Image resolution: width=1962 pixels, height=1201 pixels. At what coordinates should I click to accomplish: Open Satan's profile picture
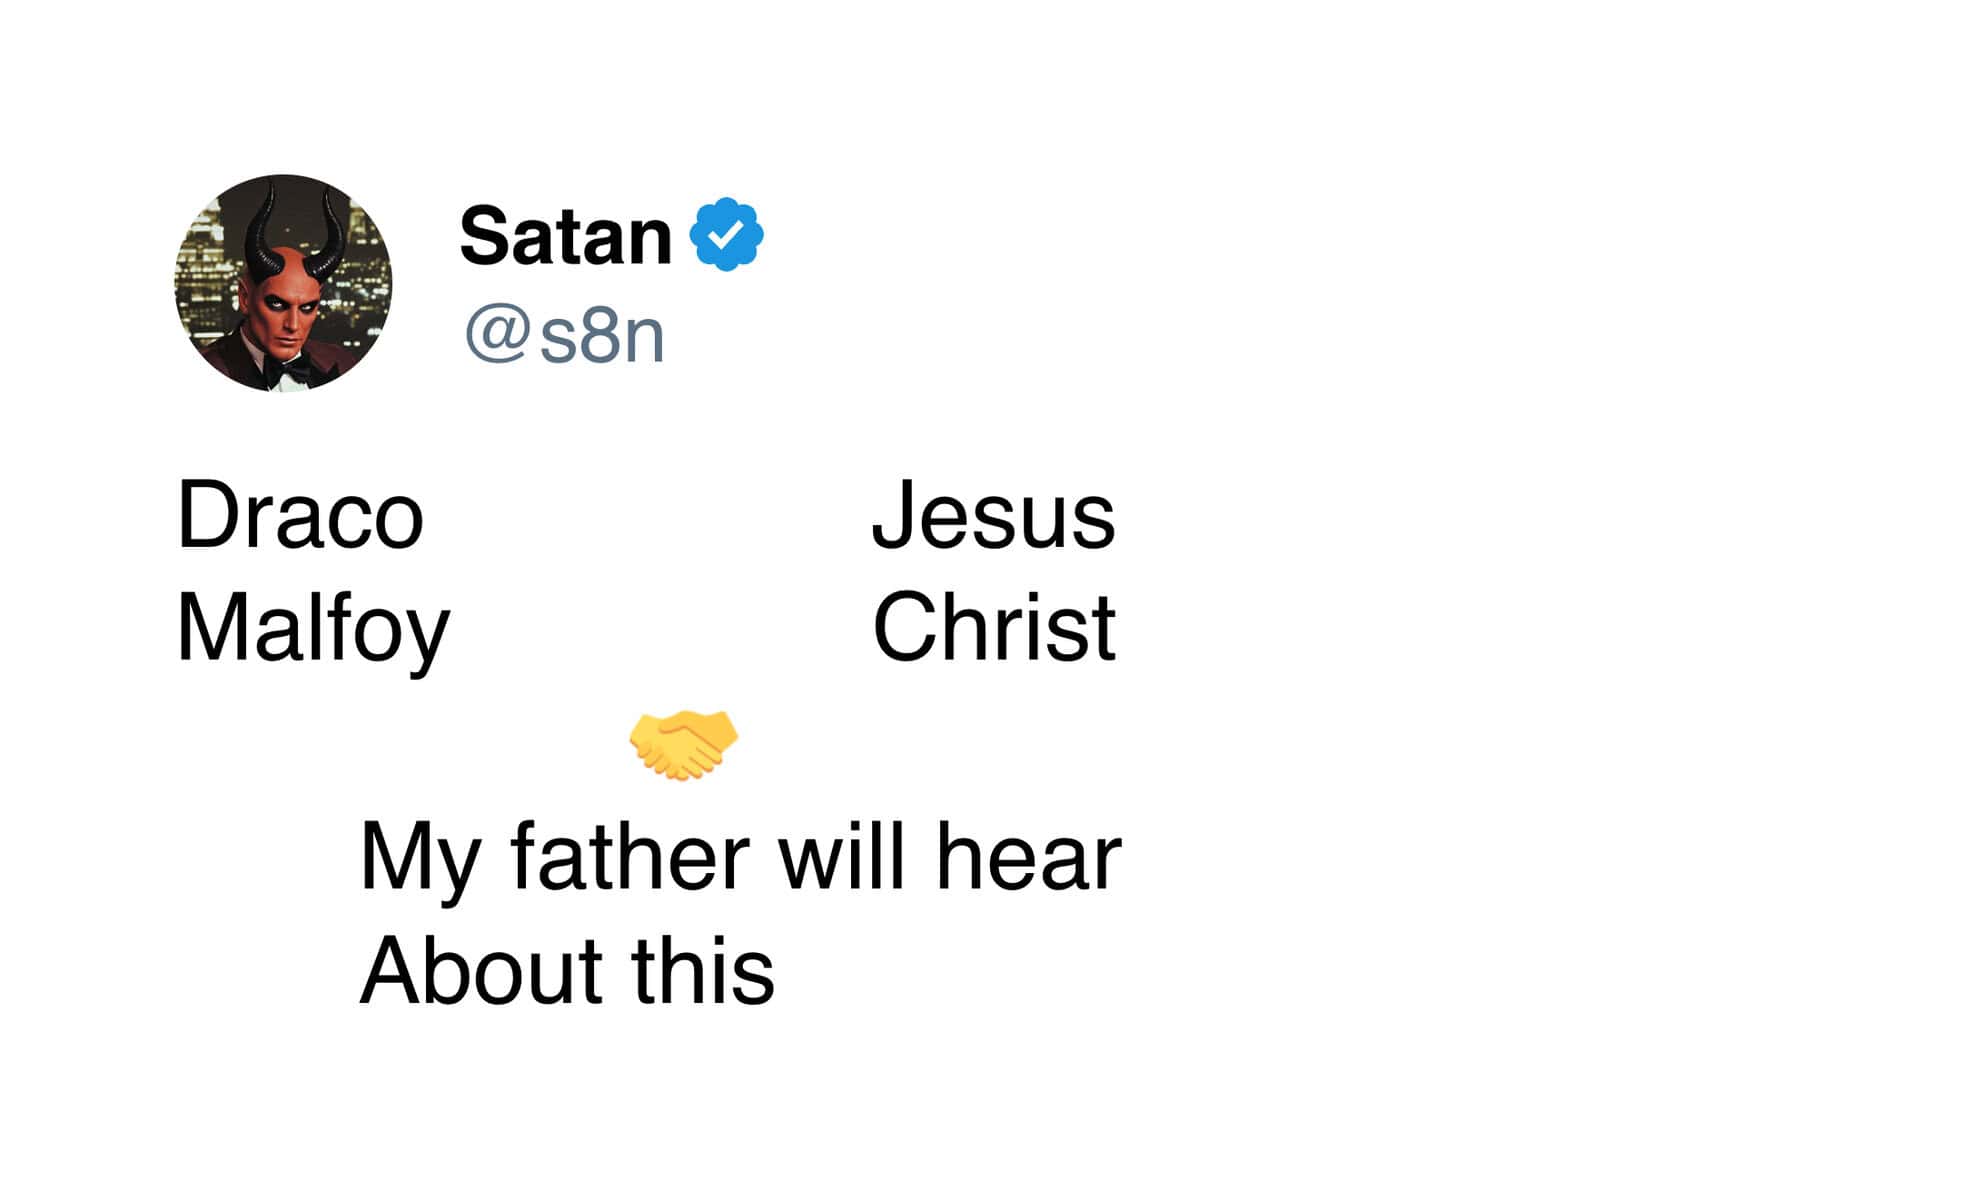(x=283, y=283)
